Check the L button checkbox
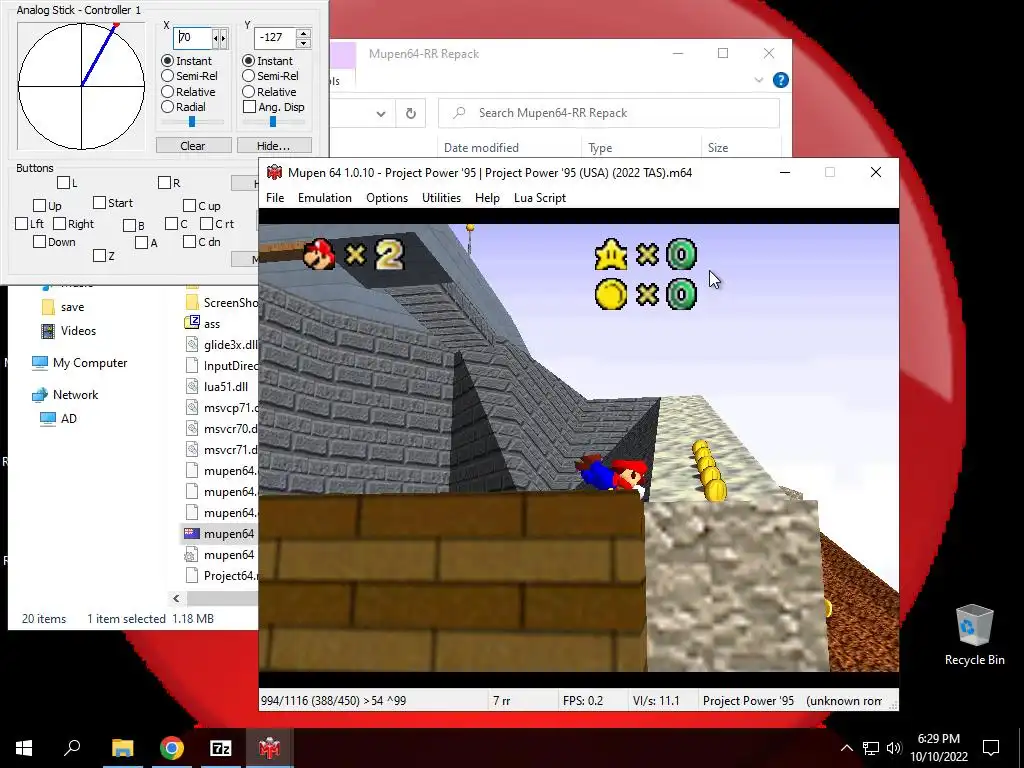Image resolution: width=1024 pixels, height=768 pixels. point(63,183)
